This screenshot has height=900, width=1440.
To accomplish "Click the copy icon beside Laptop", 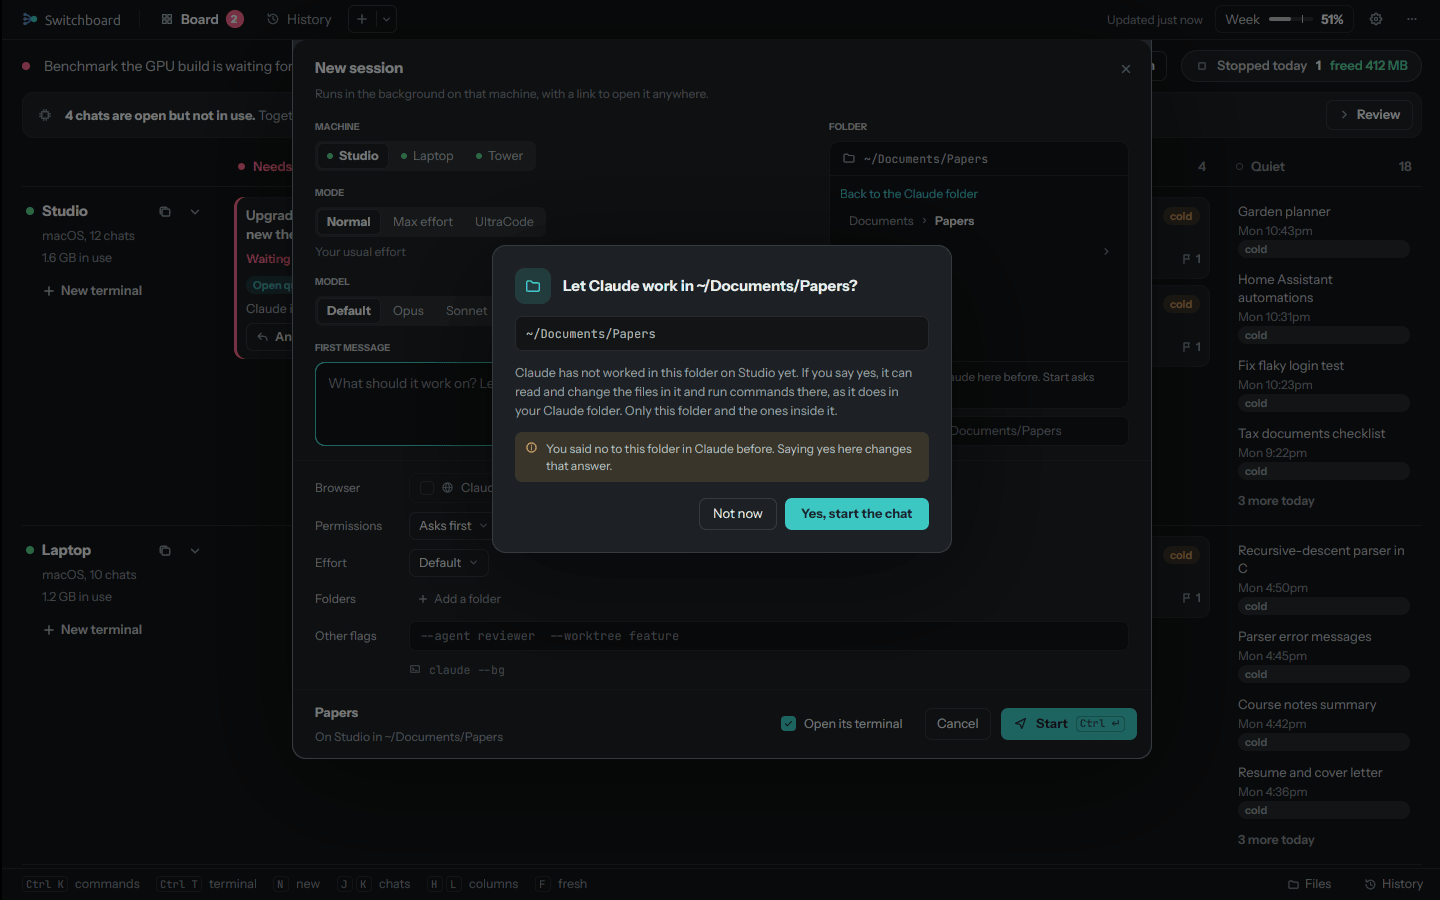I will 165,551.
